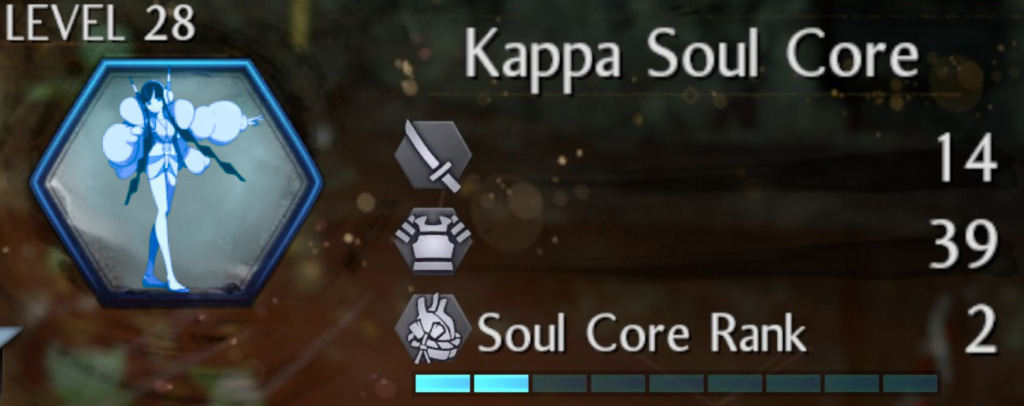
Task: Click the third empty rank progress segment
Action: (560, 383)
